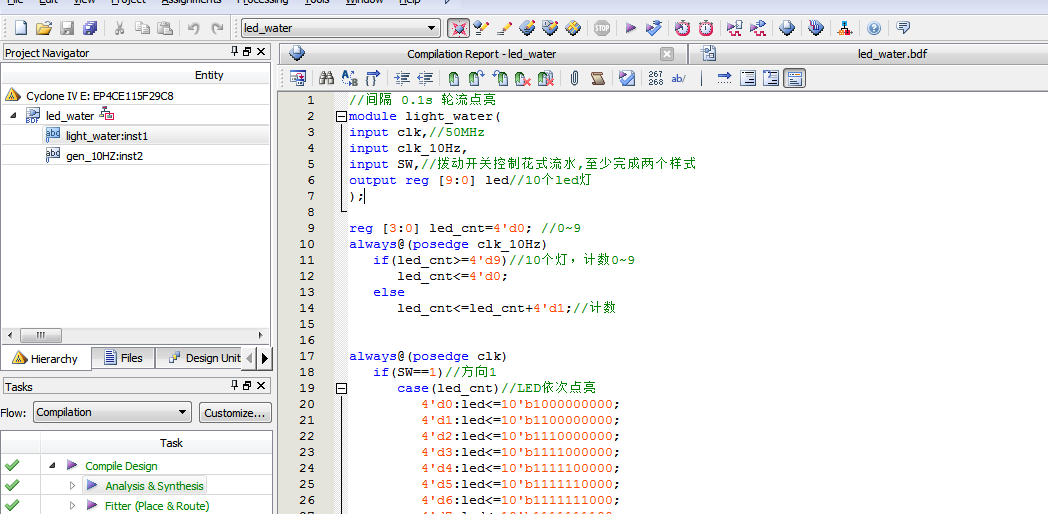Image resolution: width=1048 pixels, height=514 pixels.
Task: Toggle line numbers display icon 267/268
Action: [655, 78]
